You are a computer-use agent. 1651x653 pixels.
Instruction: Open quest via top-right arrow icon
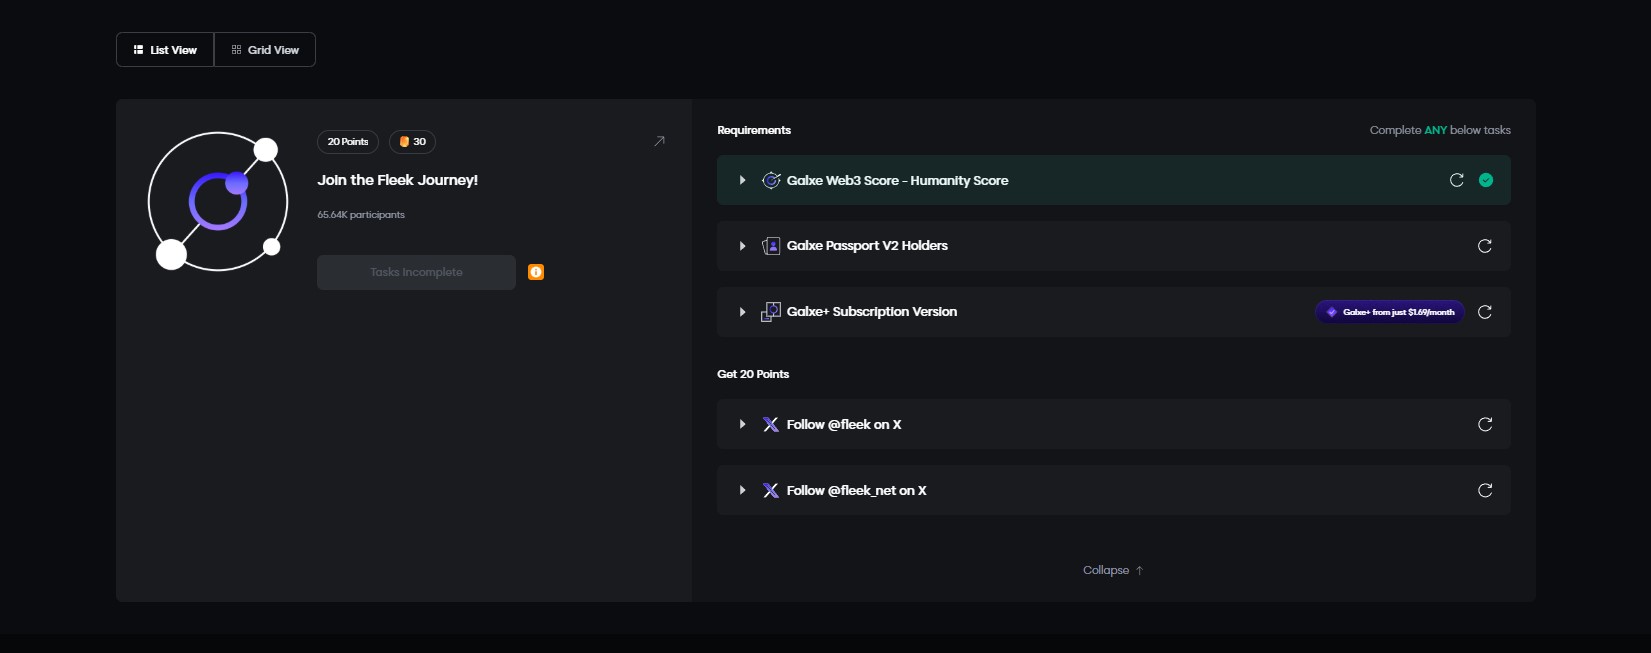pos(659,141)
